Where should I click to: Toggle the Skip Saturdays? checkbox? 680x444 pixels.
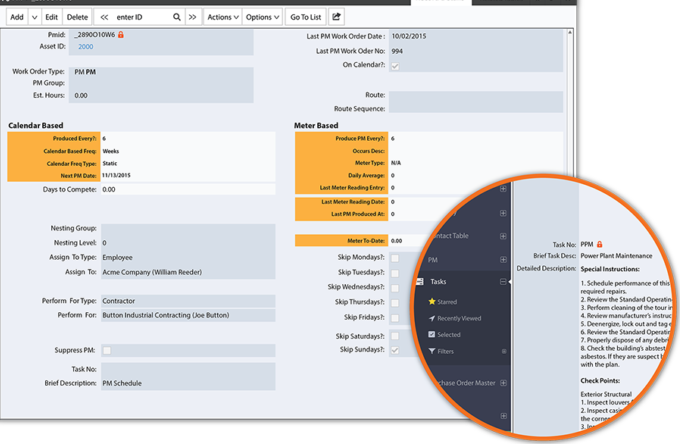point(395,336)
